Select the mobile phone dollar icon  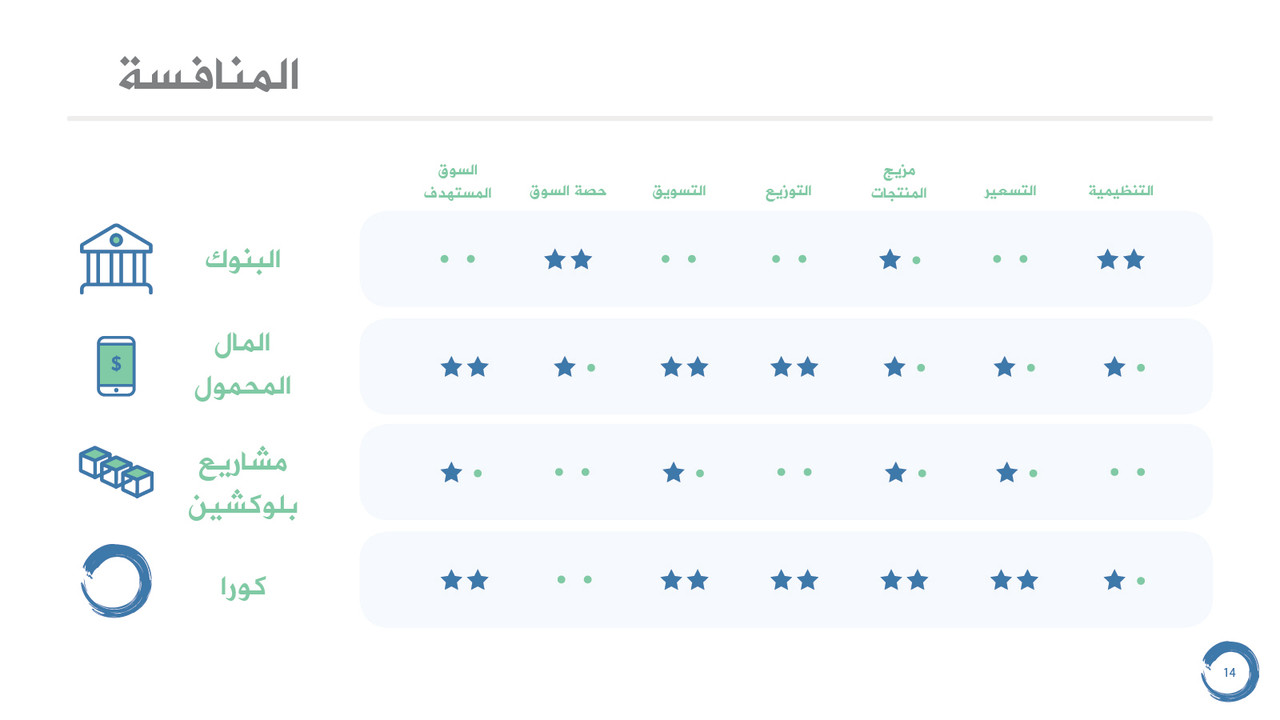coord(116,366)
